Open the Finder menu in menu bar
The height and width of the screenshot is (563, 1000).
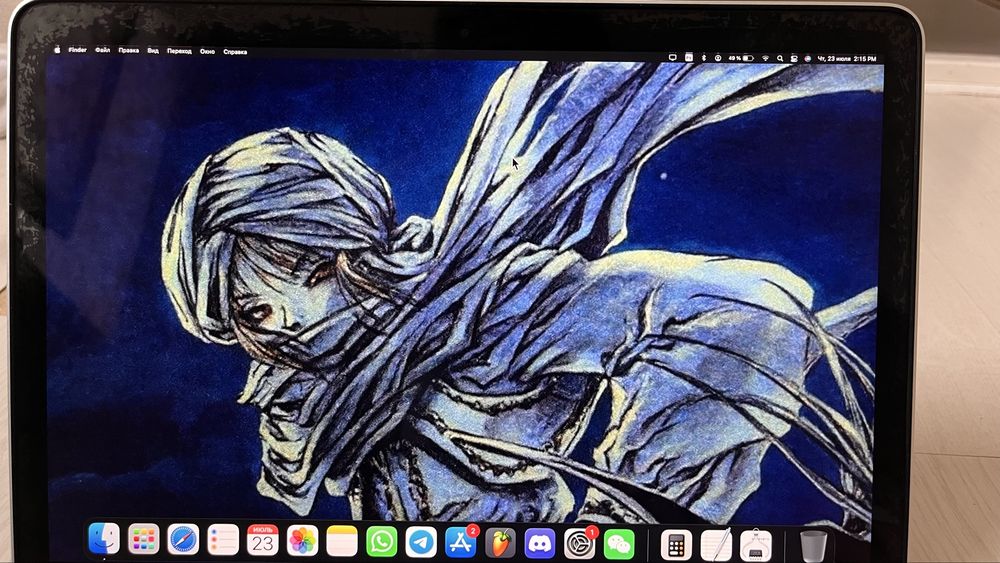coord(78,50)
